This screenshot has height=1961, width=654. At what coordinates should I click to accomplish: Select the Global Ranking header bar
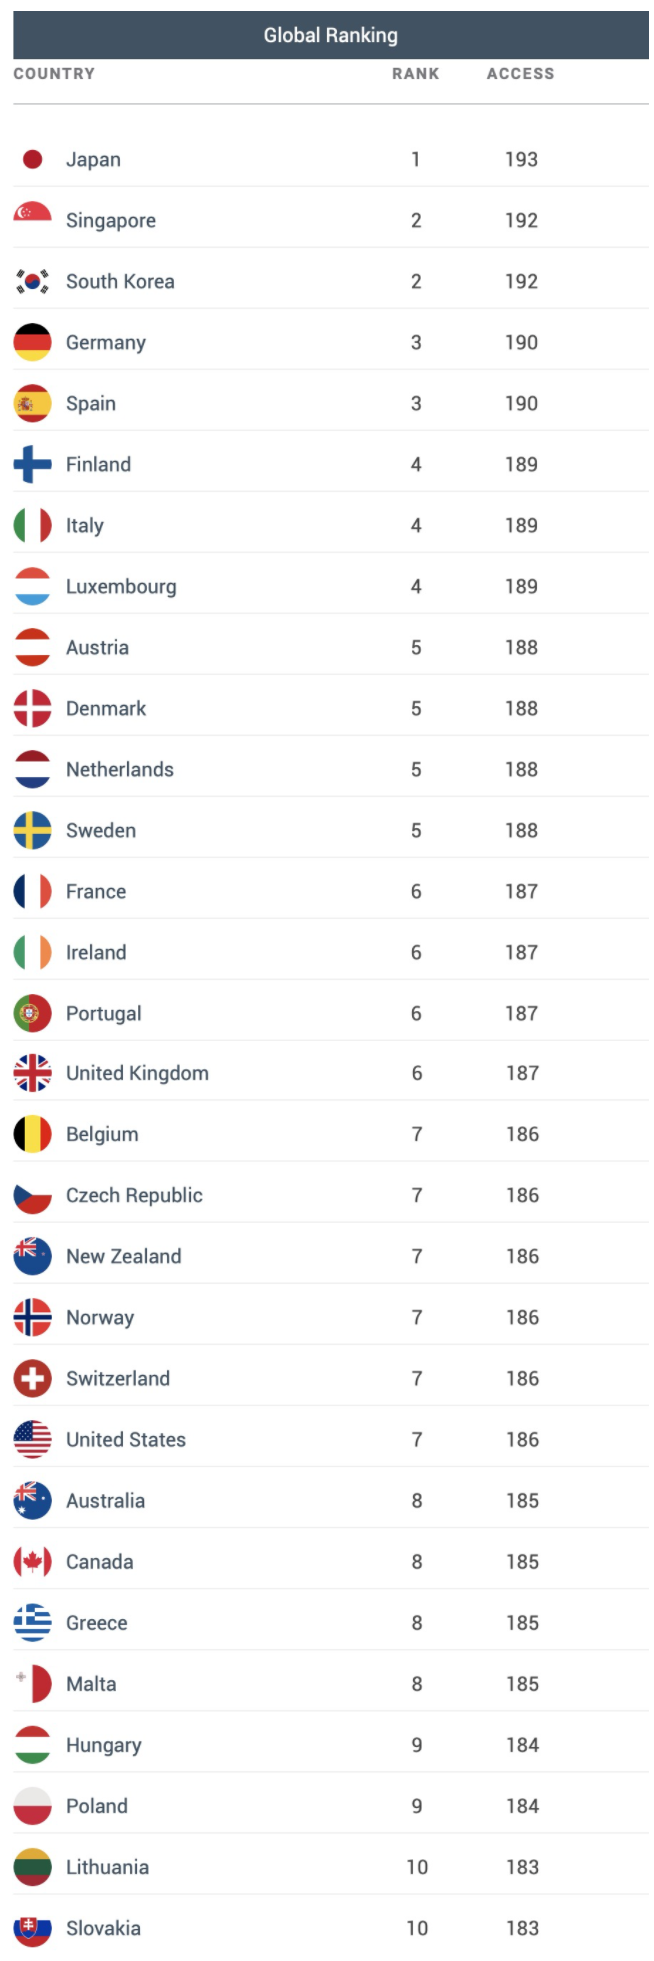(x=331, y=35)
